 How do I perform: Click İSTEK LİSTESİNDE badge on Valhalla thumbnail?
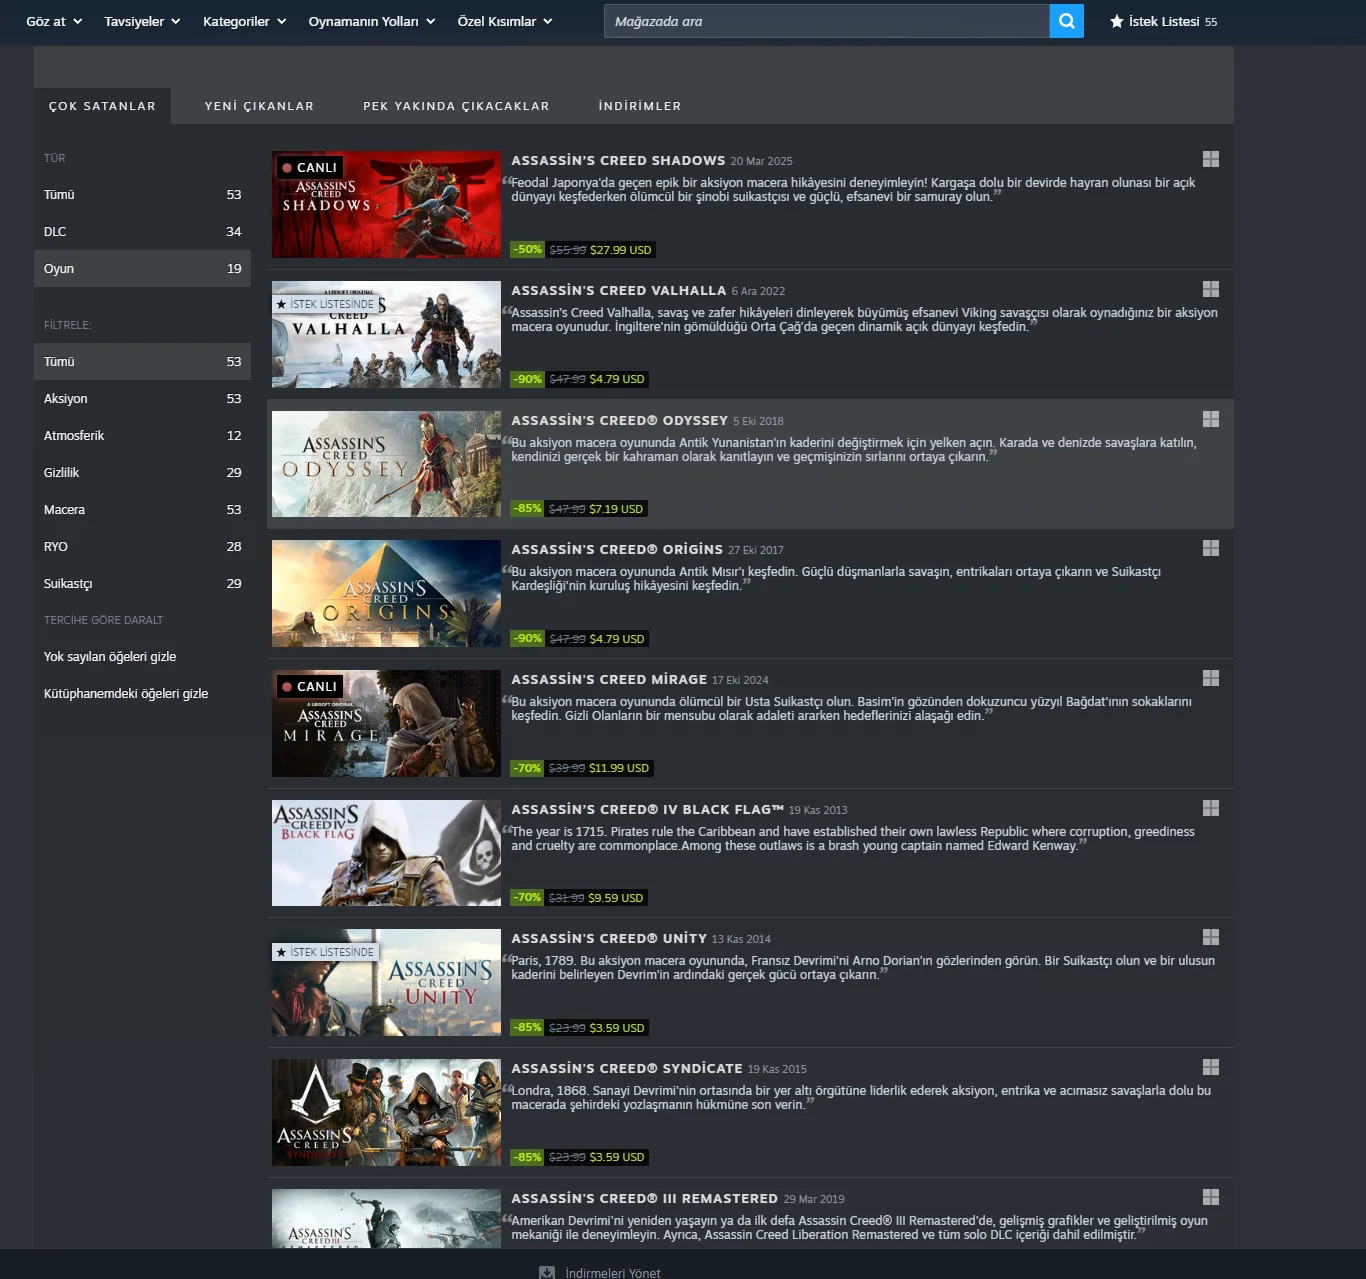325,304
